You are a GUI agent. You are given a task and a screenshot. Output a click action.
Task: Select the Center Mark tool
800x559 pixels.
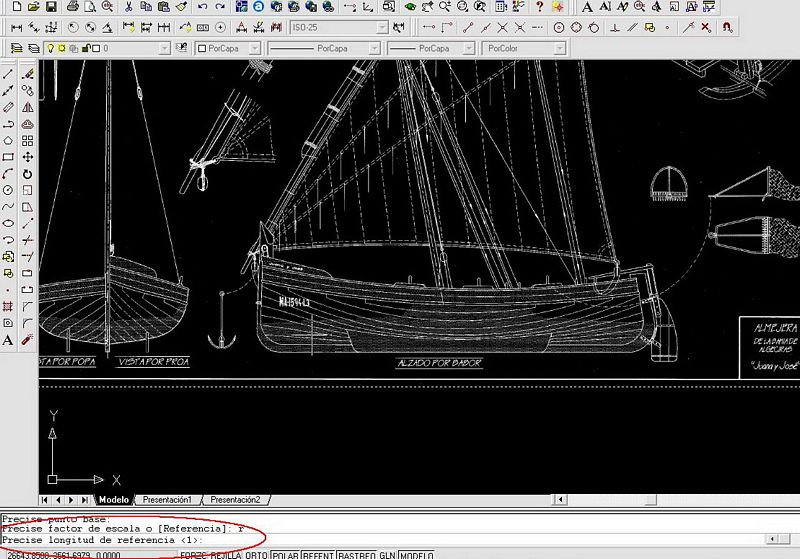tap(220, 28)
